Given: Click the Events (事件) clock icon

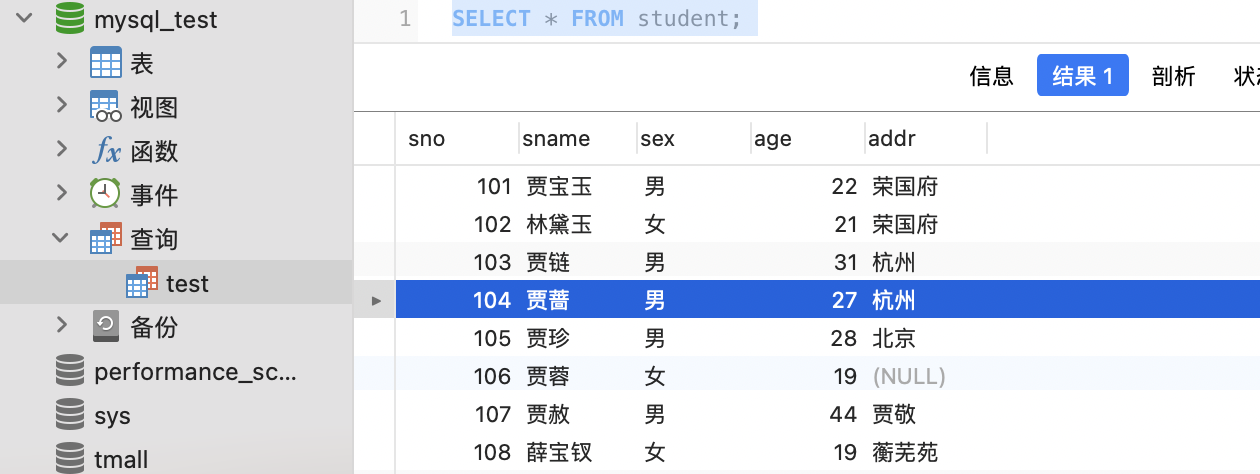Looking at the screenshot, I should 105,194.
